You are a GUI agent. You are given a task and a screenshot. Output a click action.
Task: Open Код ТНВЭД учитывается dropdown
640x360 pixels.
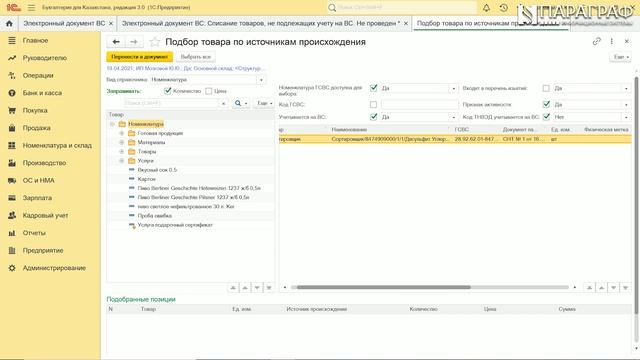click(627, 117)
